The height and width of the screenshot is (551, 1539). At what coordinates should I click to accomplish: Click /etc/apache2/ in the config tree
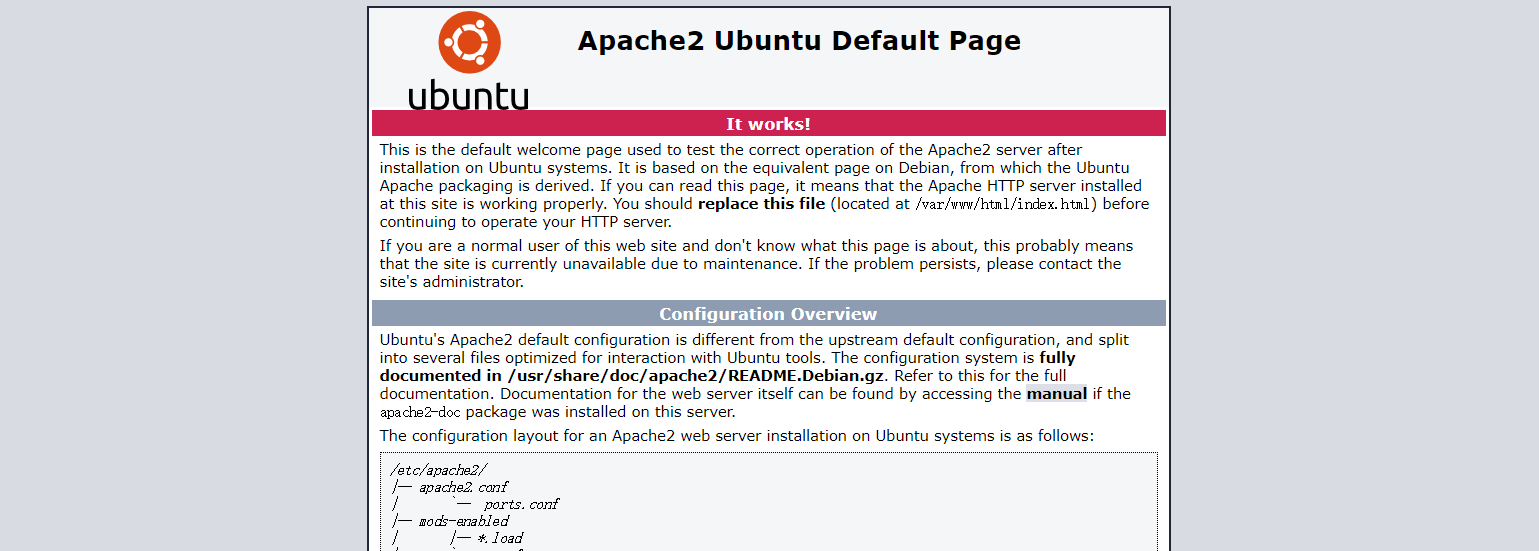tap(439, 470)
